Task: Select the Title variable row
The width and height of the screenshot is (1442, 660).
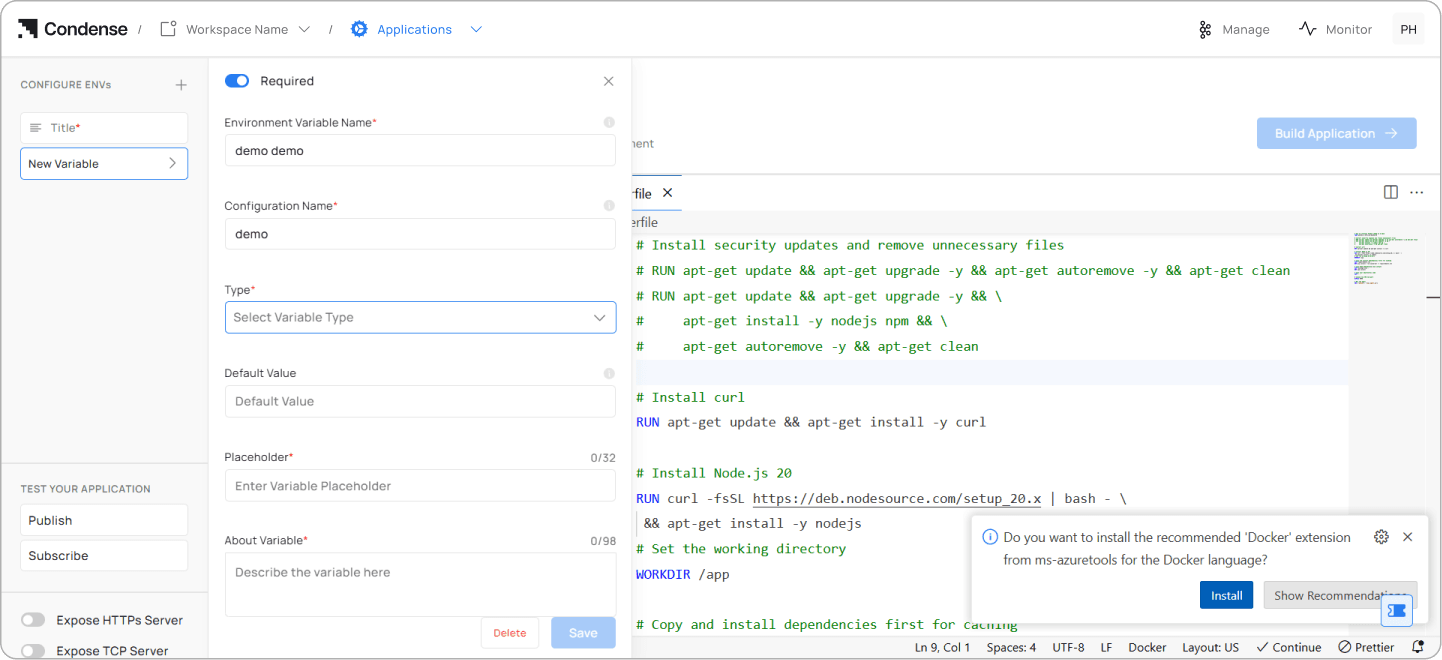Action: 104,128
